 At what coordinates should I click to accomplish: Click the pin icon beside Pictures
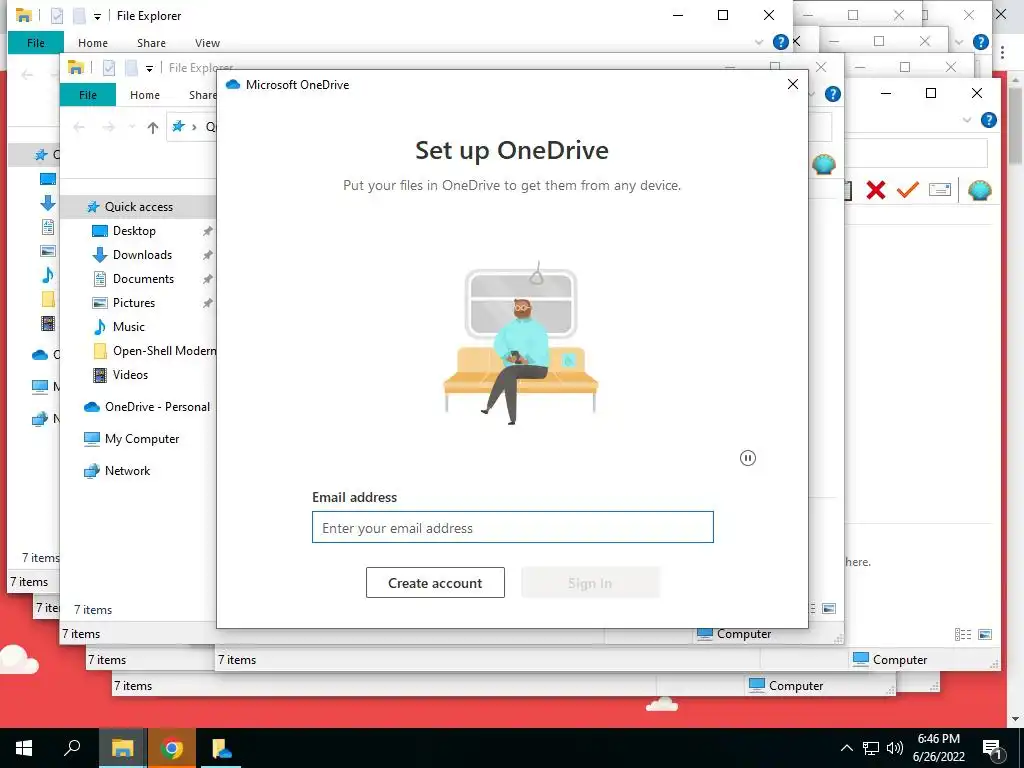tap(208, 303)
